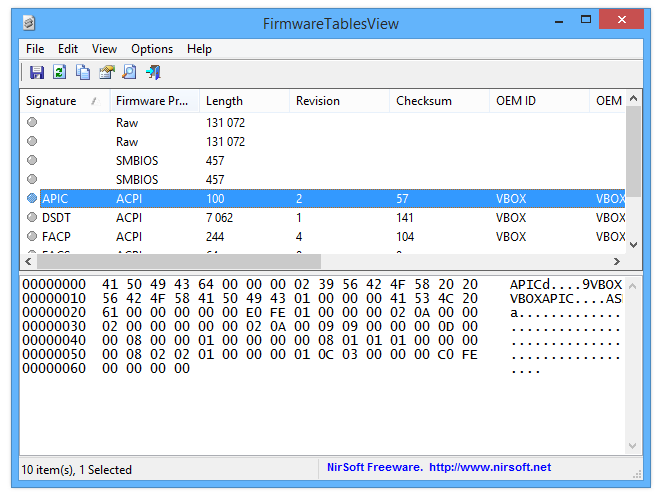Click the ASCII text APICd....9VBOX
This screenshot has height=496, width=671.
(x=566, y=284)
